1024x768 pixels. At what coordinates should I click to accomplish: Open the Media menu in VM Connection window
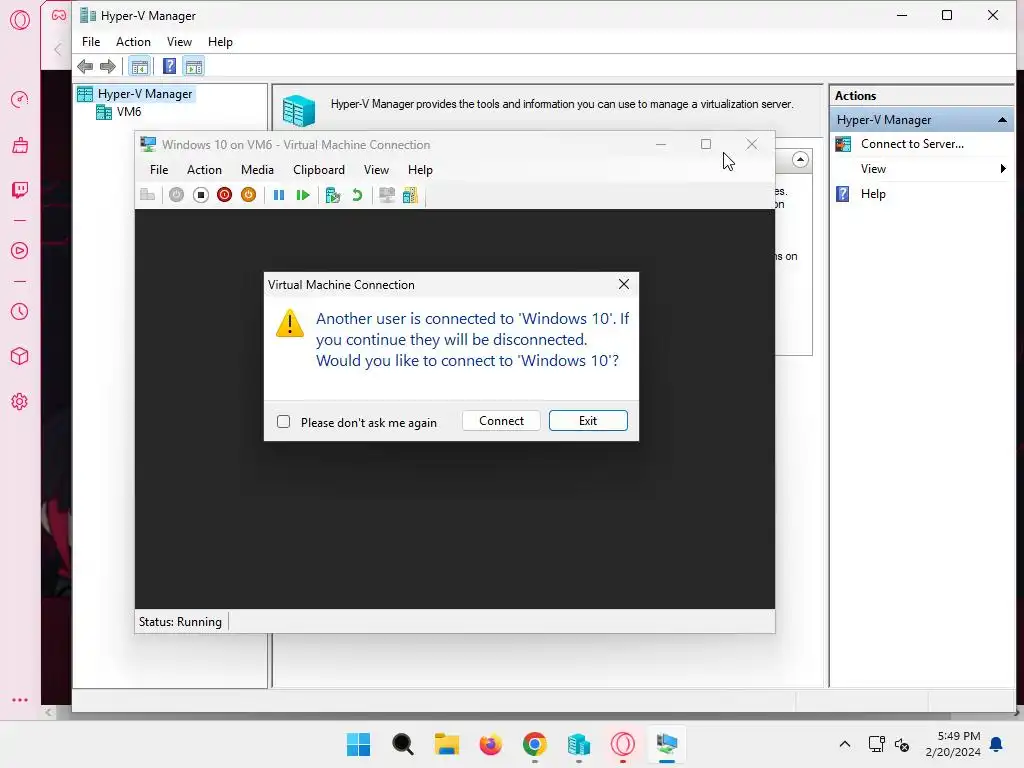(x=257, y=170)
